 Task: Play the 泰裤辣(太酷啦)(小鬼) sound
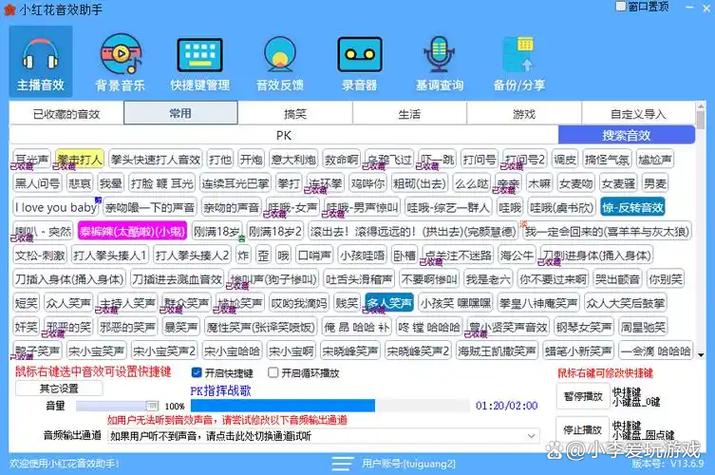point(132,232)
